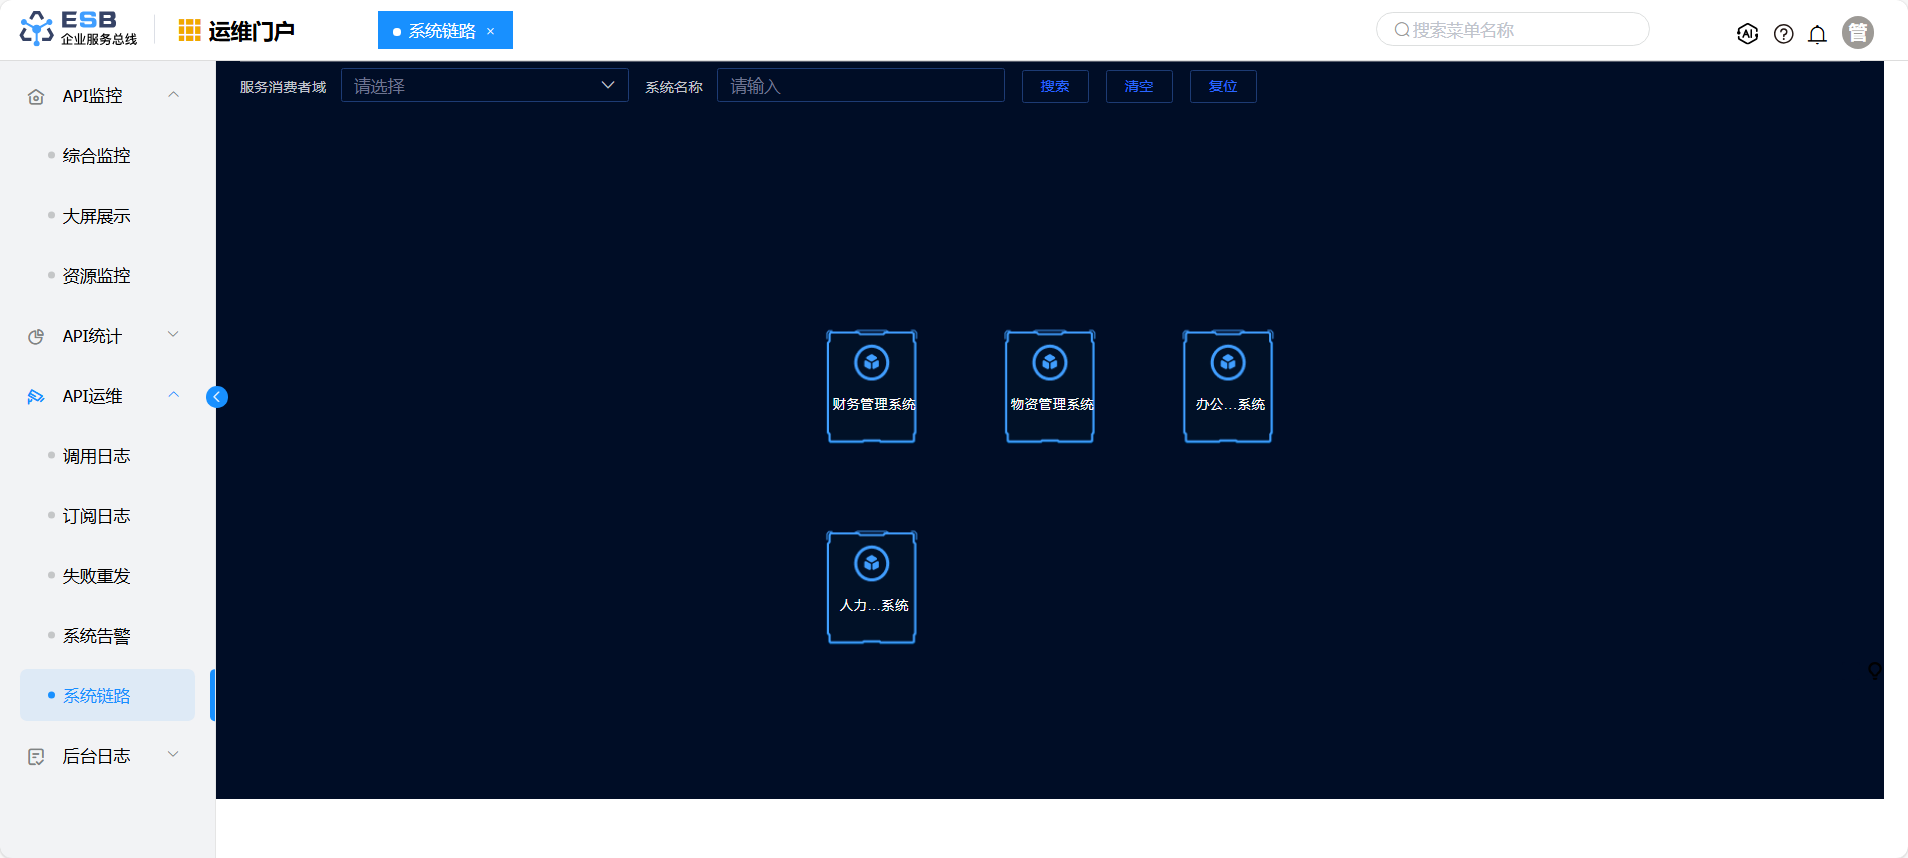Select the 物资管理系统 node
Screen dimensions: 1908x858
(x=1050, y=386)
